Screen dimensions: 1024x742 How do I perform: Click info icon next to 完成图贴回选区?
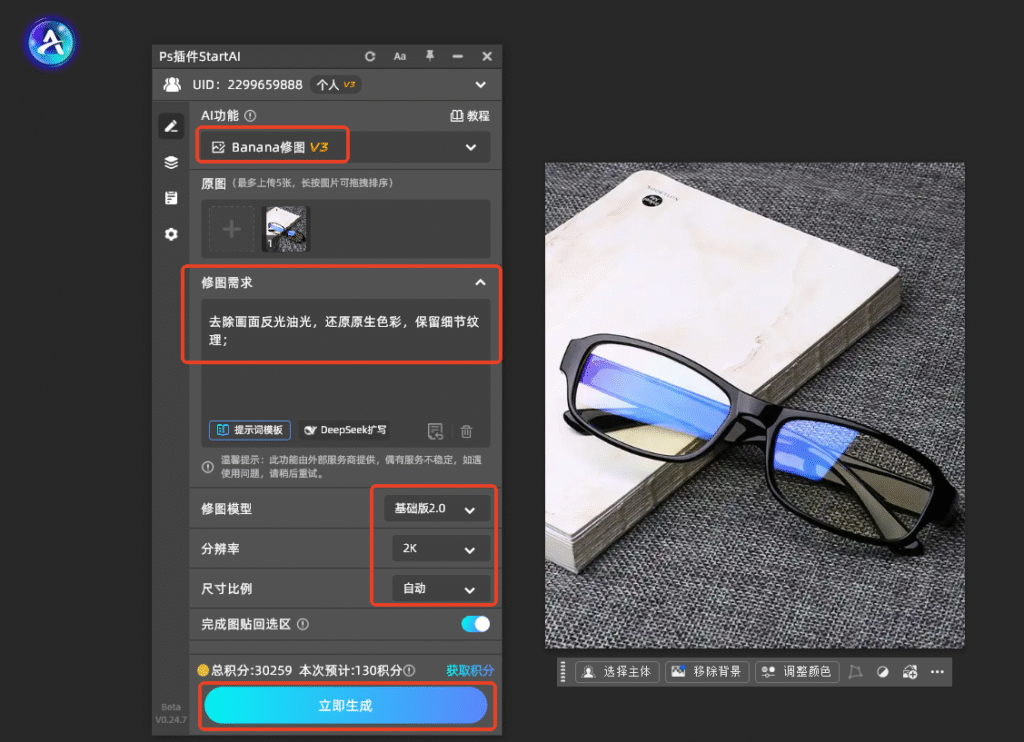coord(303,624)
